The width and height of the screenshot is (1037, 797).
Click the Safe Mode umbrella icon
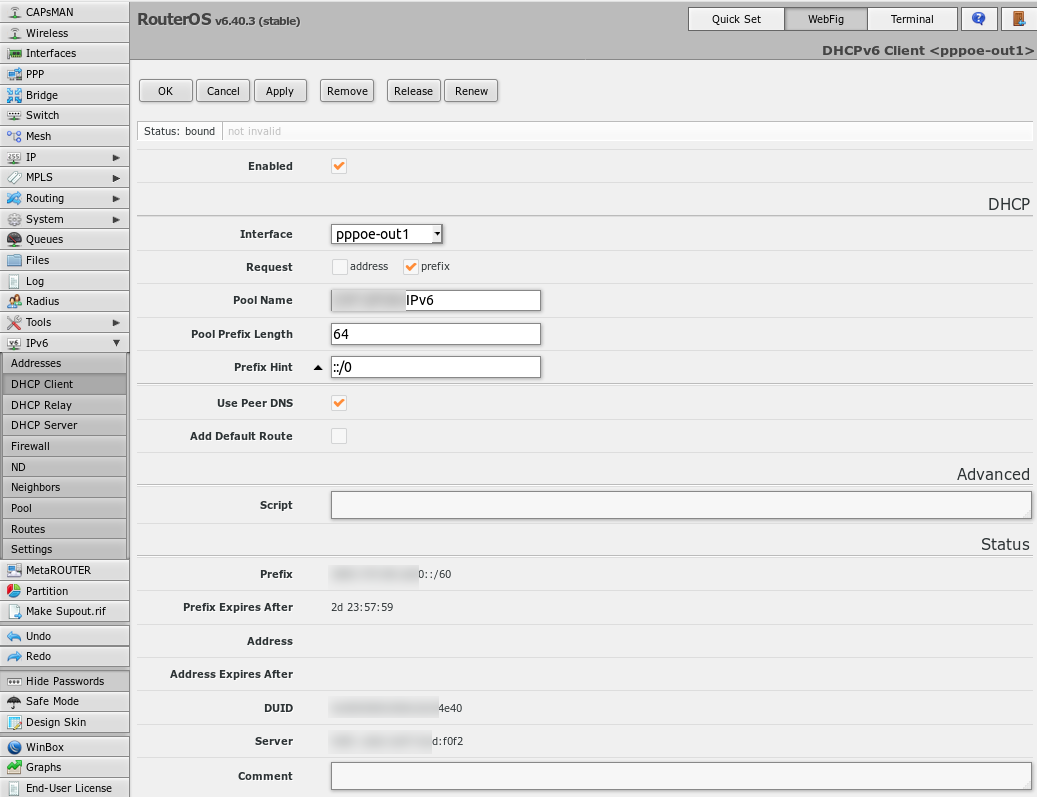14,701
